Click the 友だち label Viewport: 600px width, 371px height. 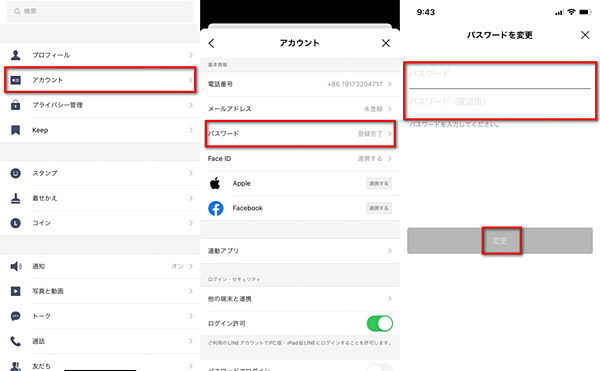pos(41,366)
